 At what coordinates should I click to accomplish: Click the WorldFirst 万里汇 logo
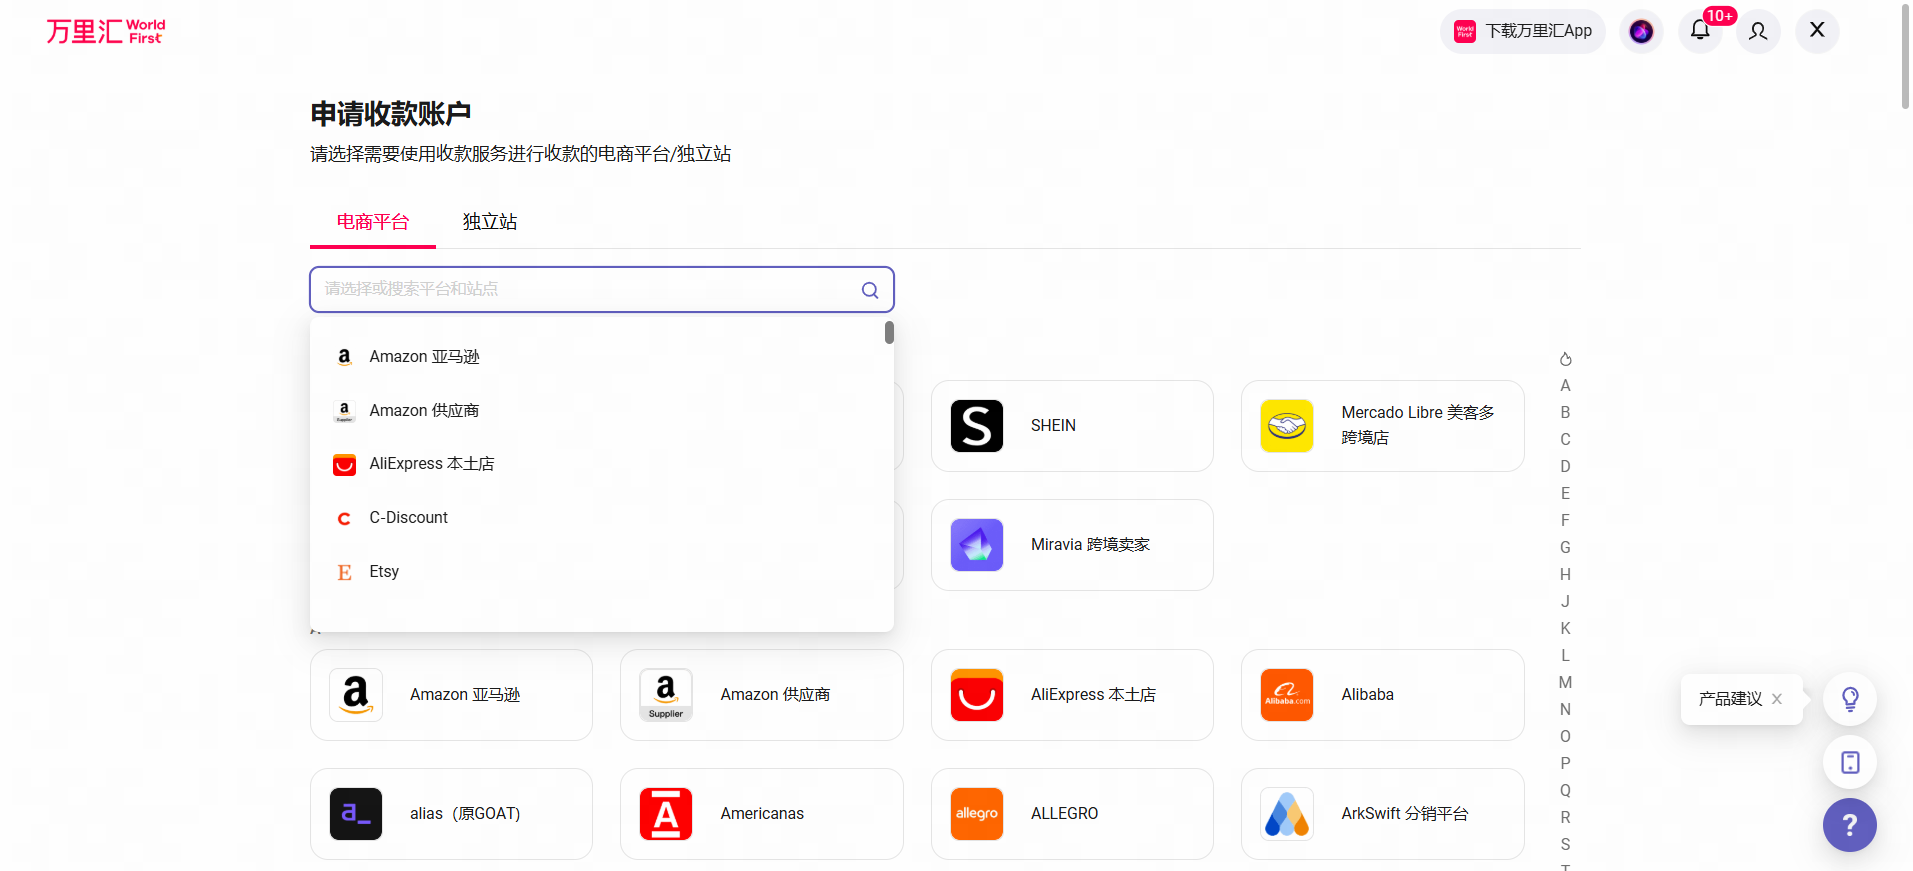point(106,31)
